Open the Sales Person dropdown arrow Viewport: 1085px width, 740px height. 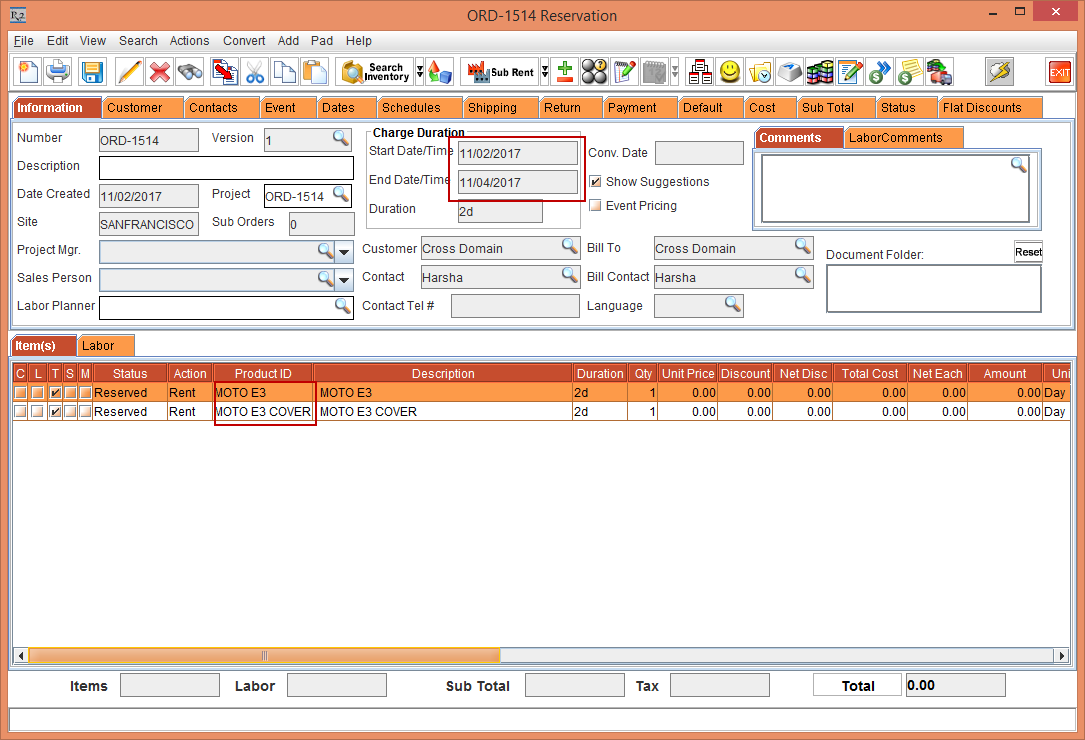(x=344, y=278)
